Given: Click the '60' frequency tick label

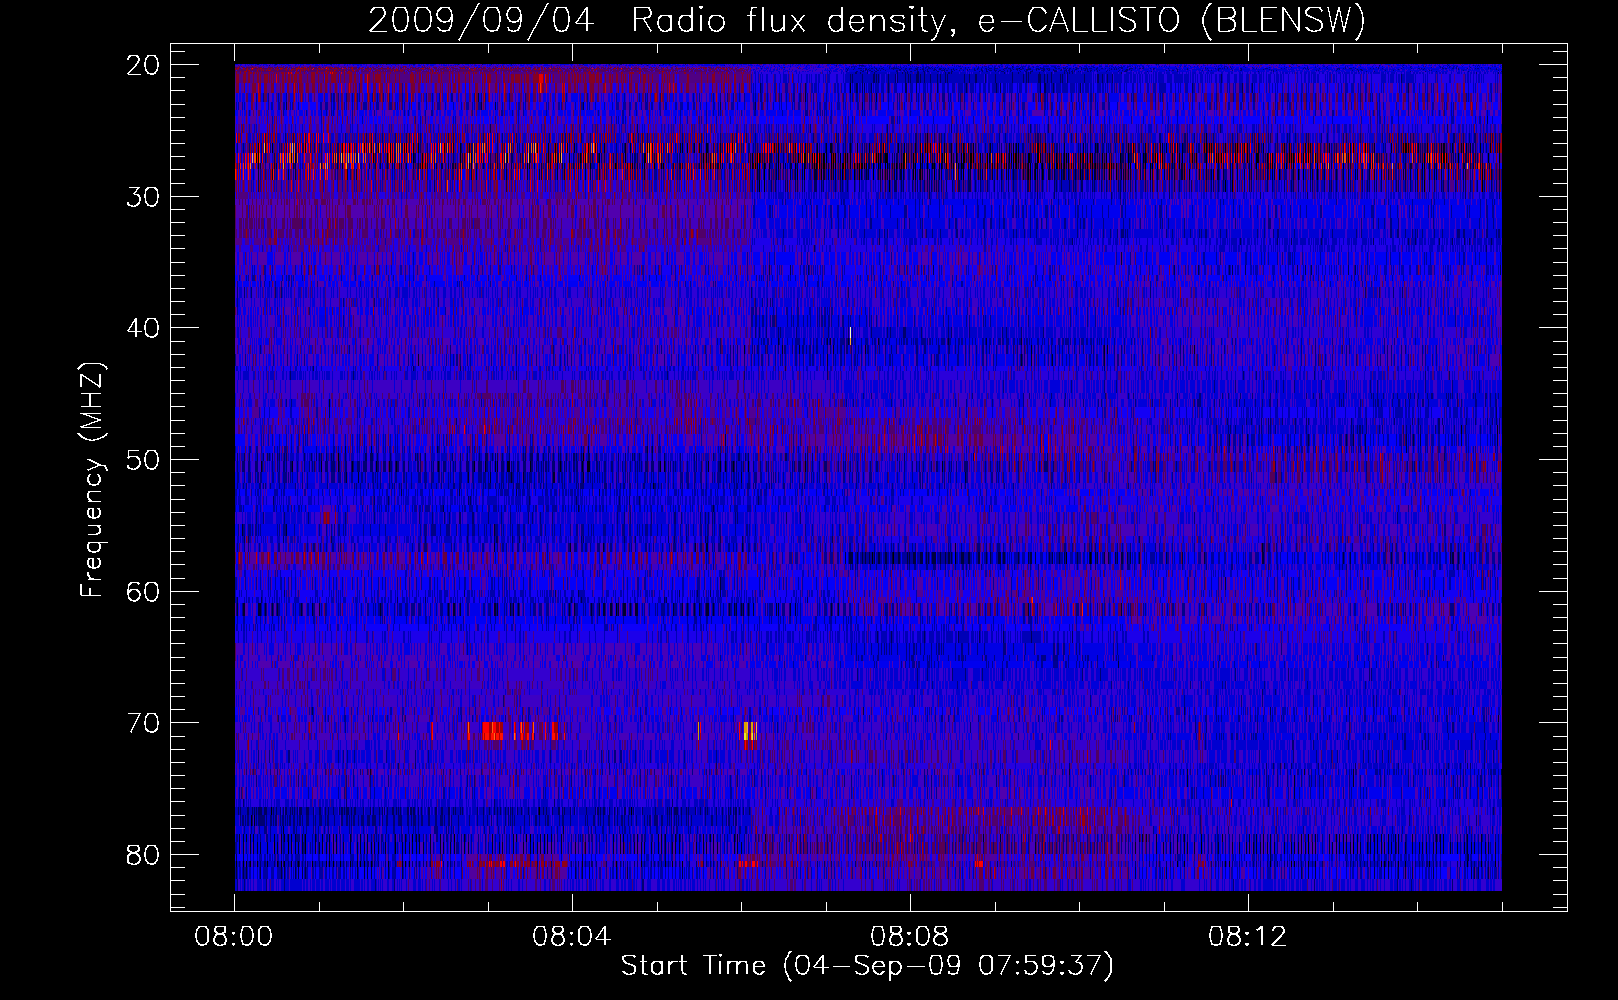Looking at the screenshot, I should [145, 592].
